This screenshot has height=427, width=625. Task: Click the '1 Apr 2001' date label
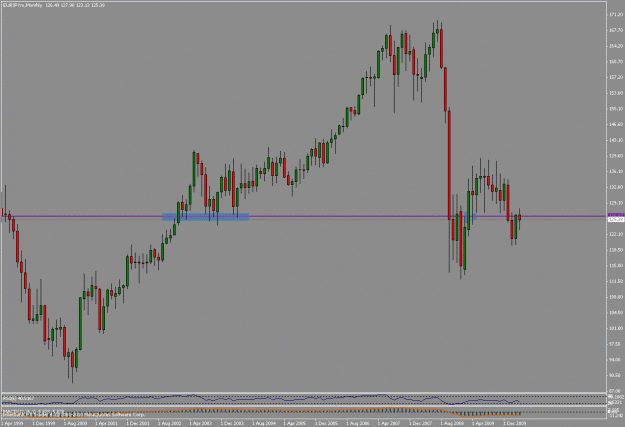click(x=107, y=423)
